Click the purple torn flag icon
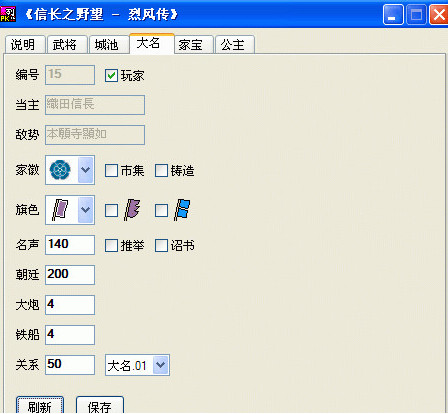 tap(132, 210)
